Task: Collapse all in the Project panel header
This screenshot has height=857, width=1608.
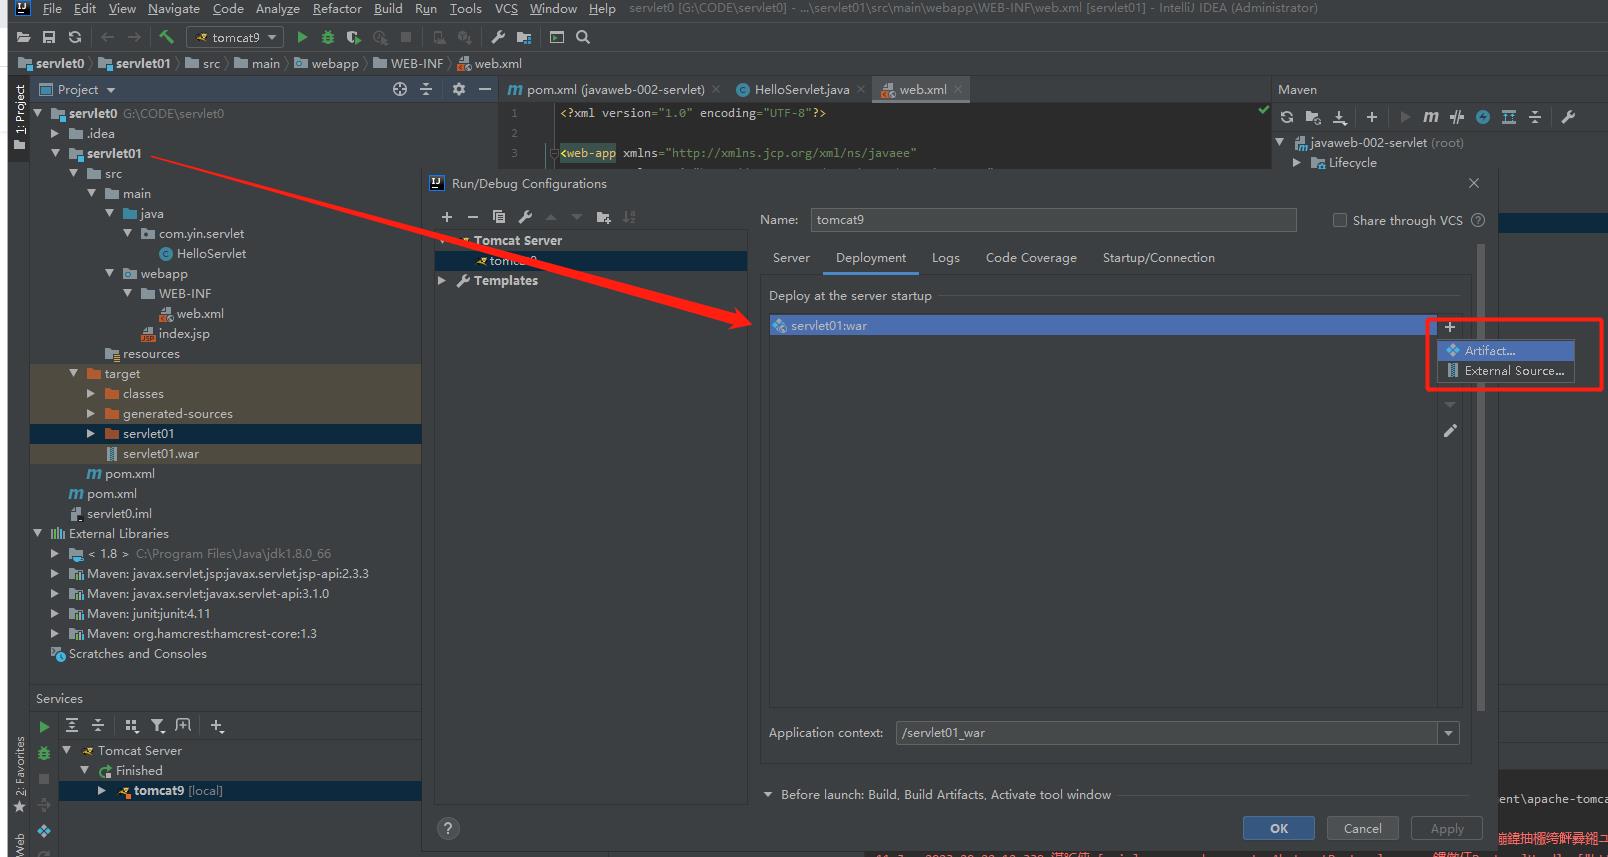Action: click(x=426, y=89)
